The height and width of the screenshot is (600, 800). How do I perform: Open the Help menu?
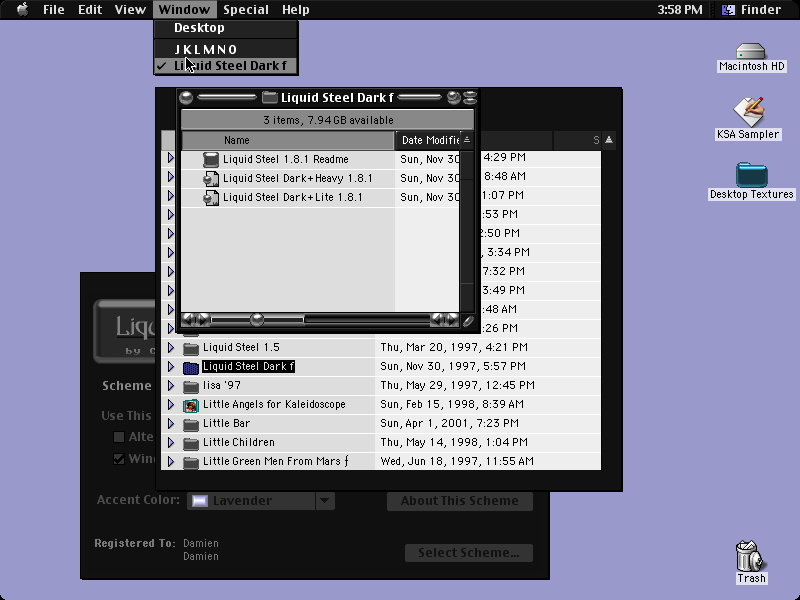tap(295, 10)
